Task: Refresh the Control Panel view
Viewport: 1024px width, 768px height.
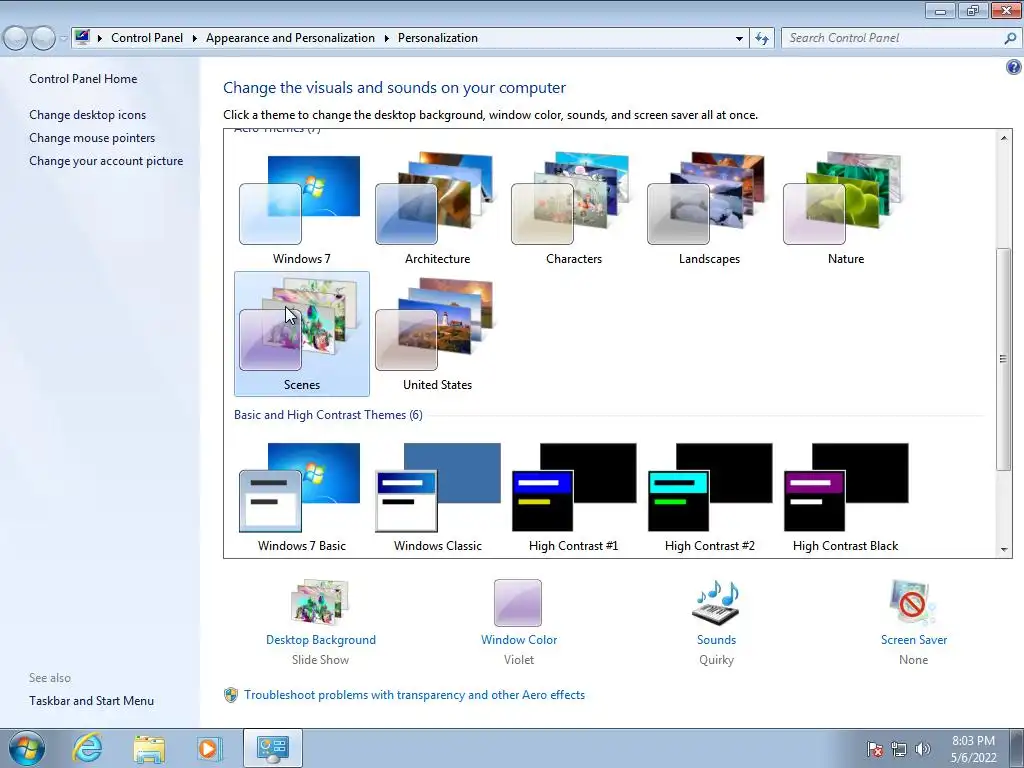Action: (x=761, y=38)
